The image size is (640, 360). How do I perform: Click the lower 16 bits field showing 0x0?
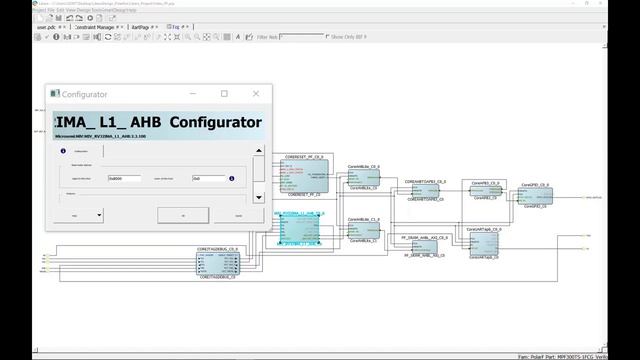click(x=209, y=178)
